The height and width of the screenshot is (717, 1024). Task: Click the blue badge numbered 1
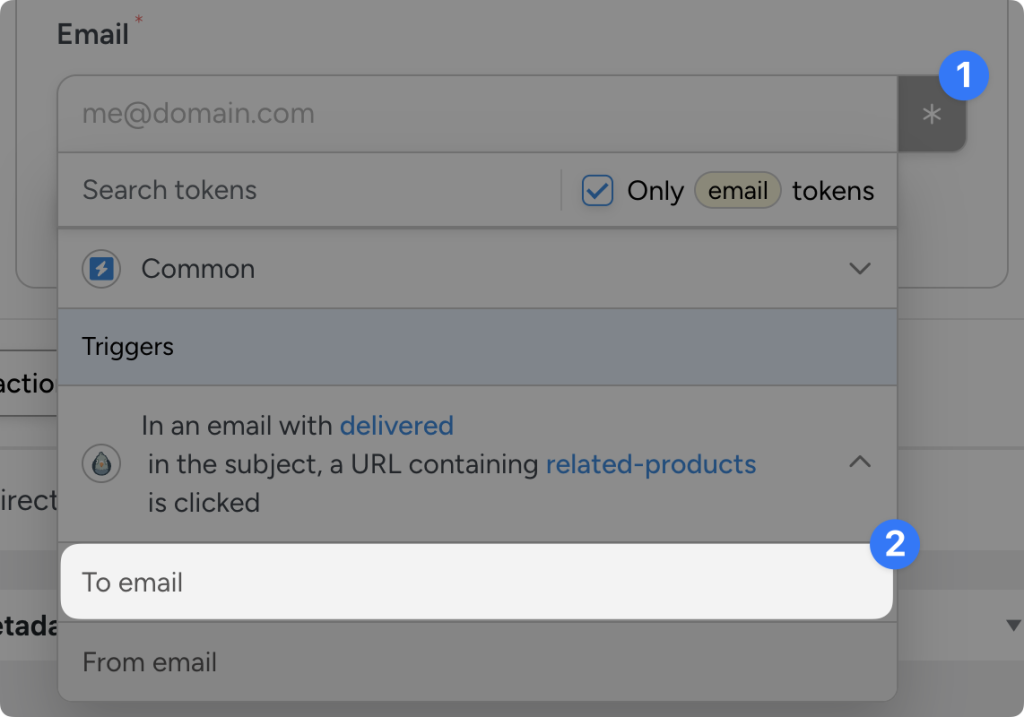point(962,75)
